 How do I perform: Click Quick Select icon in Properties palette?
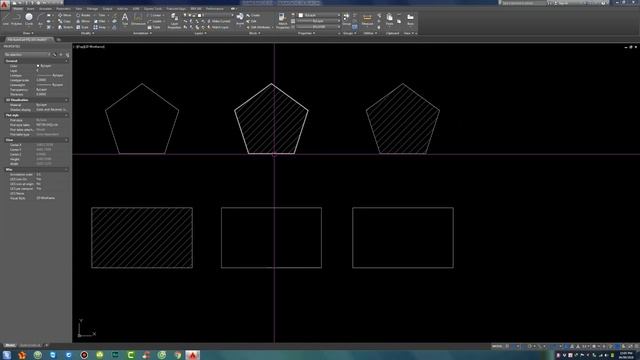[67, 54]
